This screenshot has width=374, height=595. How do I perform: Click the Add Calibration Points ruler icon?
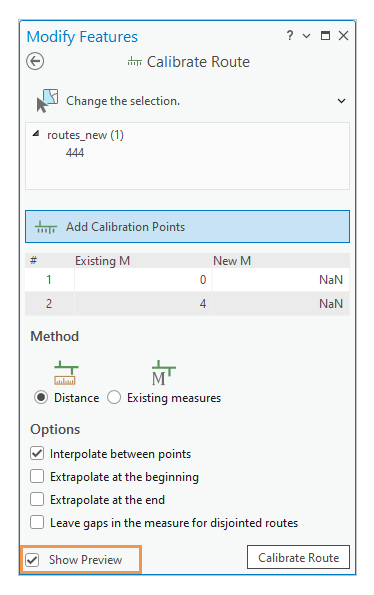(x=46, y=227)
